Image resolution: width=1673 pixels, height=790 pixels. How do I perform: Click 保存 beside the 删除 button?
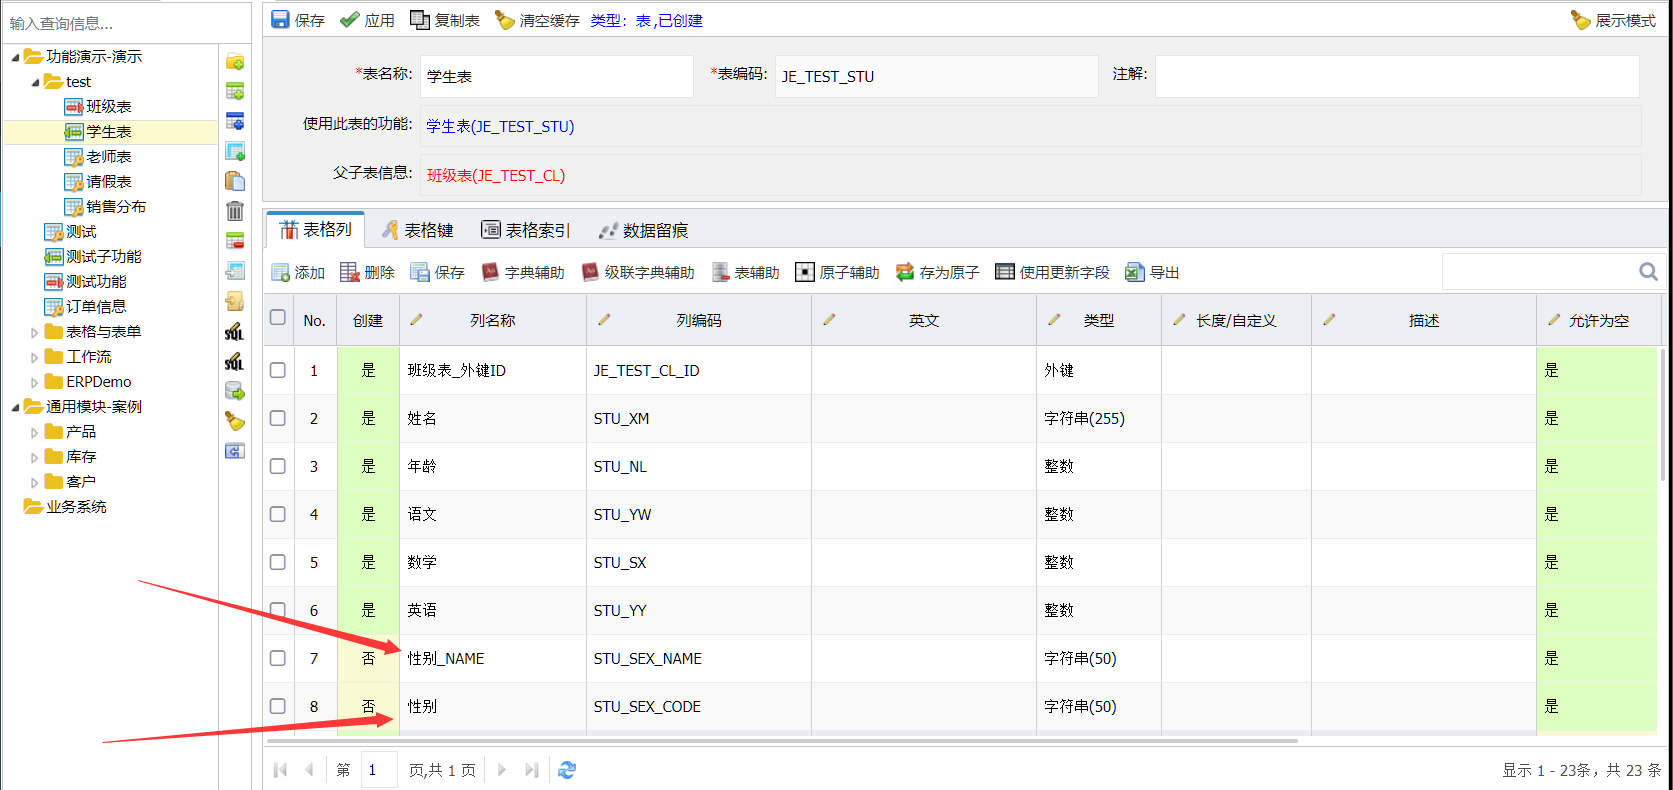(x=437, y=273)
